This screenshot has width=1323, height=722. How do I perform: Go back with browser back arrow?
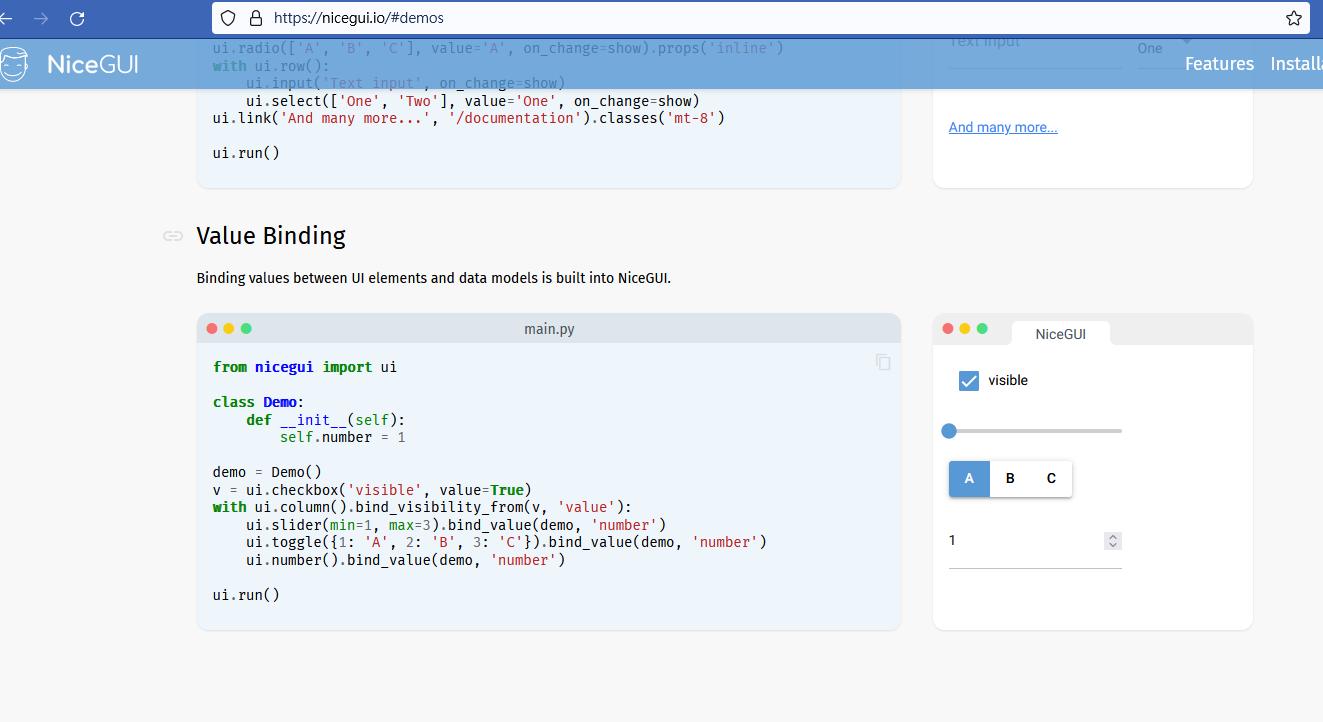pos(6,18)
